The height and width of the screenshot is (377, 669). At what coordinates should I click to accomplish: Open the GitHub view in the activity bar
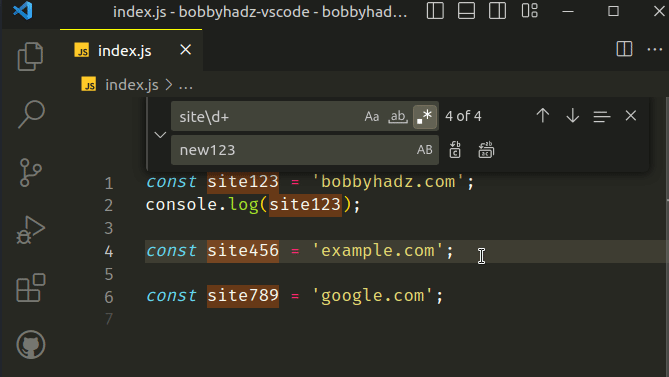tap(31, 345)
